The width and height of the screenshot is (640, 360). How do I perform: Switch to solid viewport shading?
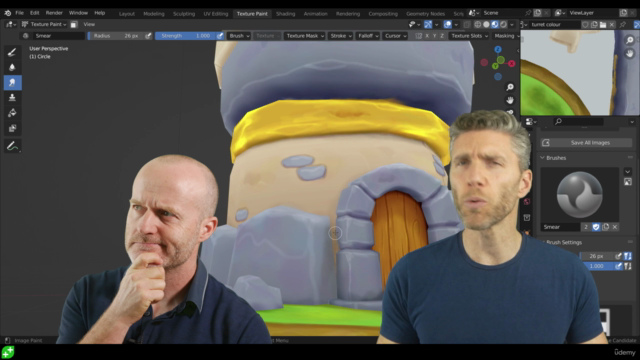[486, 24]
